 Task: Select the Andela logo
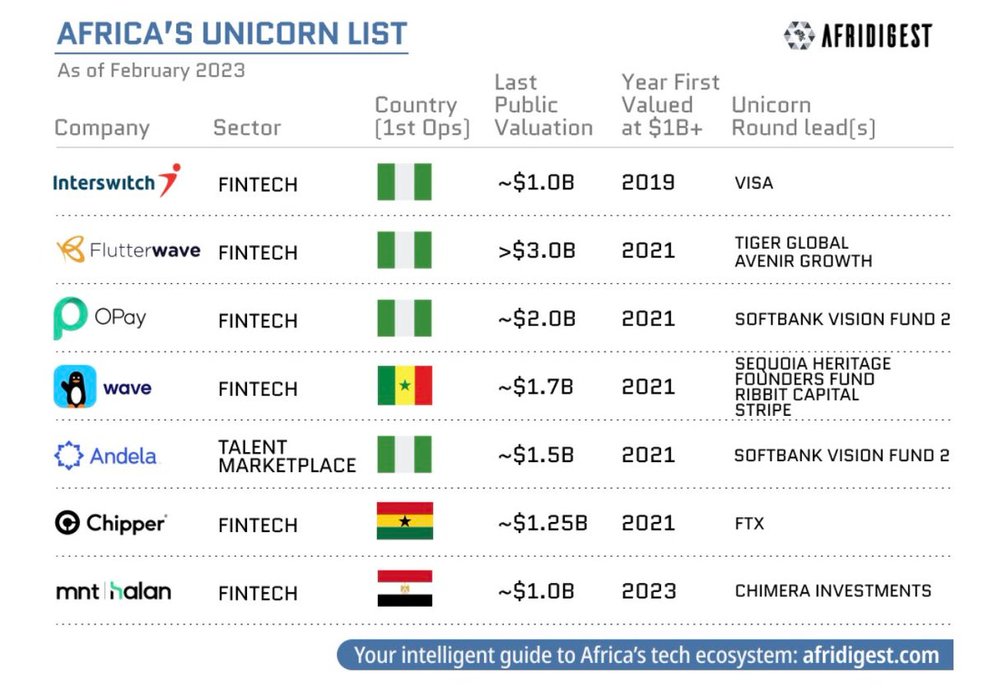(x=106, y=455)
